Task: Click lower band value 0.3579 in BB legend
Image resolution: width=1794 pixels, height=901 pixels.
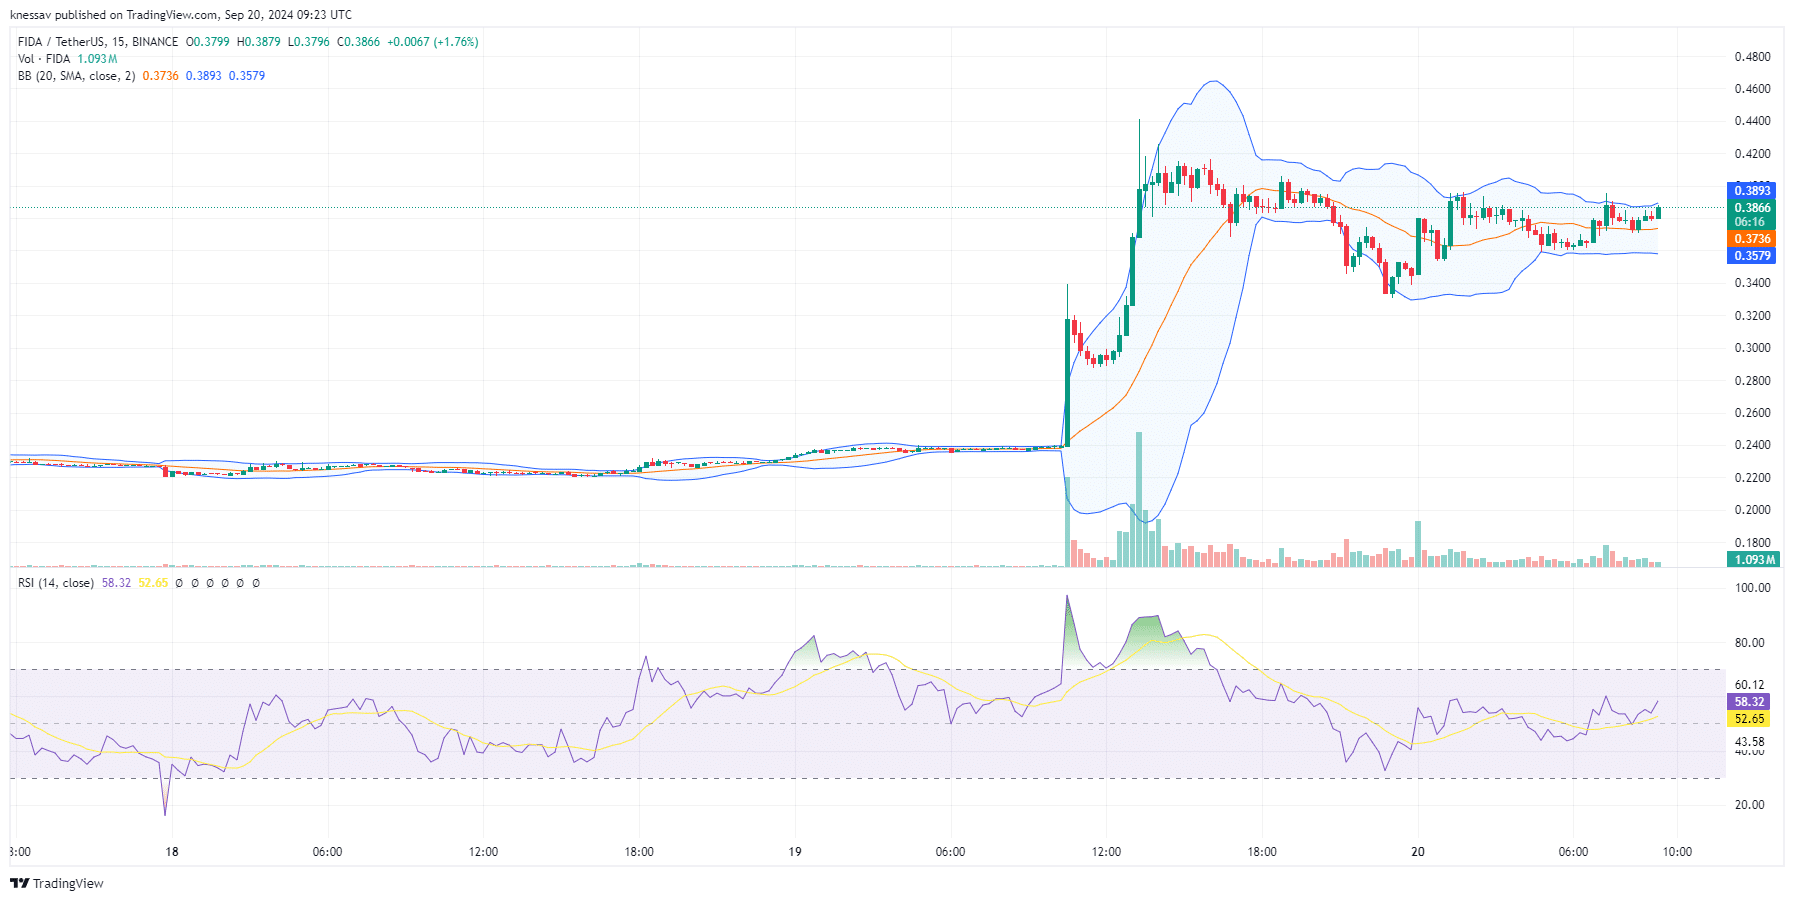Action: point(247,76)
